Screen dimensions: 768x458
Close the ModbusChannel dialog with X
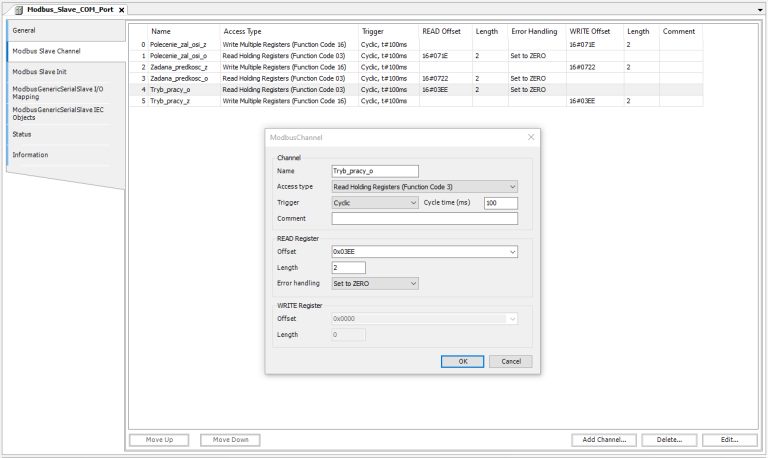pos(530,137)
